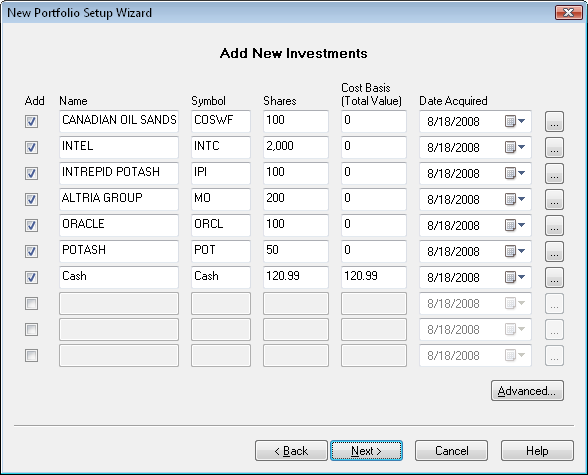Open calendar icon for INTREPID POTASH date
The image size is (588, 475).
point(510,173)
